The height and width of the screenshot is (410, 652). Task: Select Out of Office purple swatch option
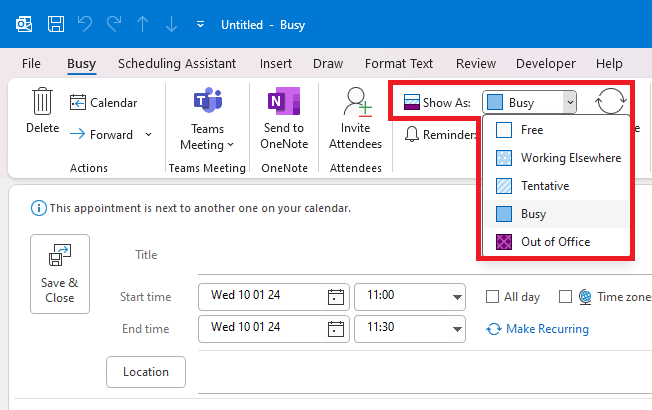[x=505, y=242]
